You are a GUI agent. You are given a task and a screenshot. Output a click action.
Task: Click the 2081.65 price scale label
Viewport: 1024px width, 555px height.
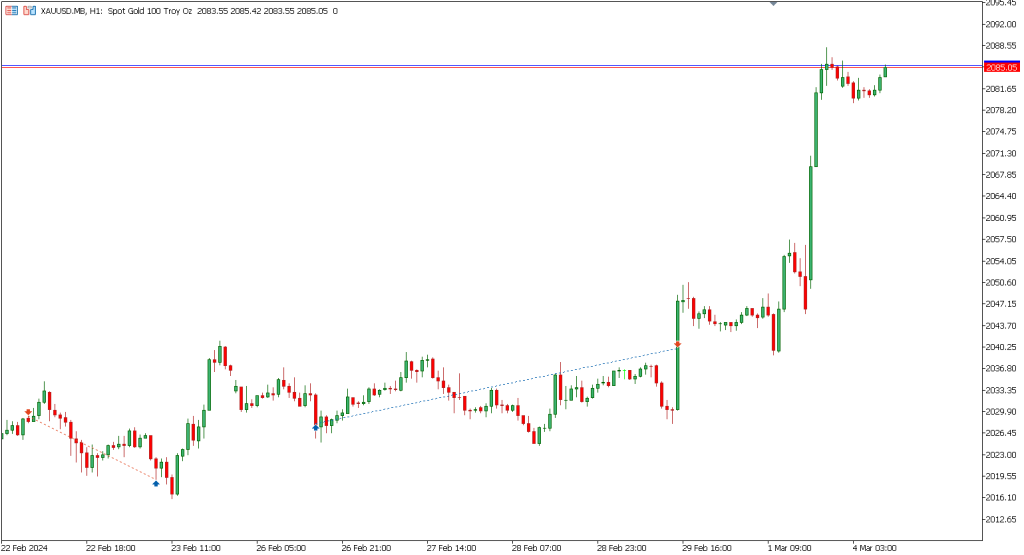[1001, 89]
